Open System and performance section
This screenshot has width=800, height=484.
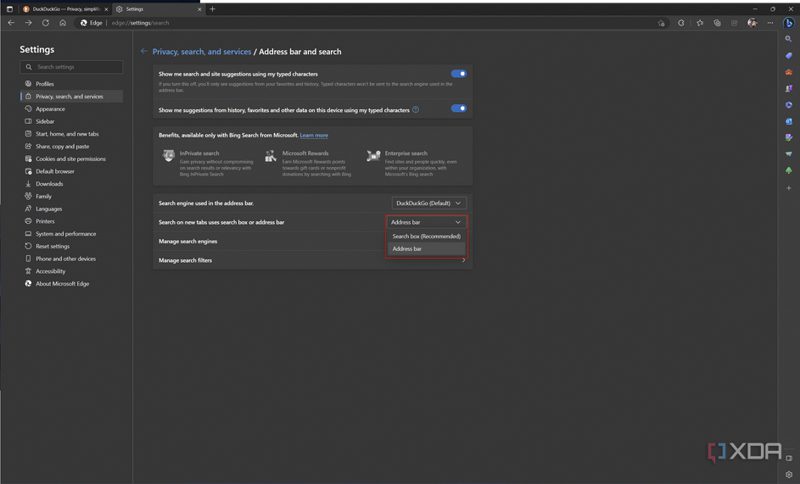71,234
